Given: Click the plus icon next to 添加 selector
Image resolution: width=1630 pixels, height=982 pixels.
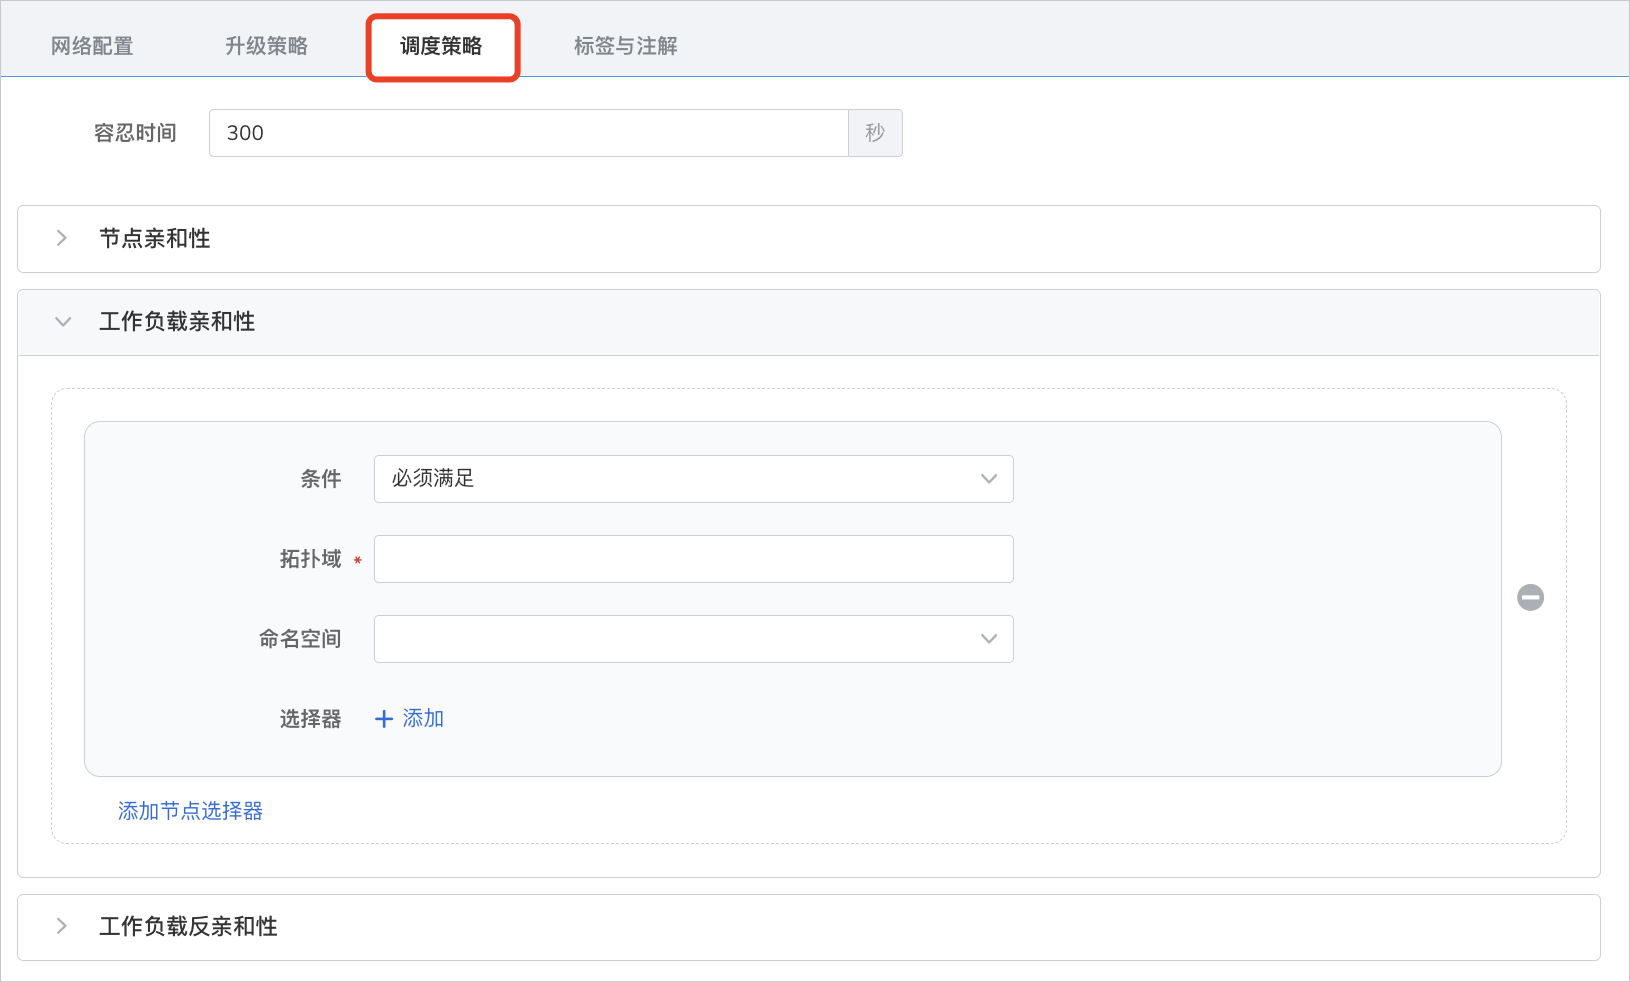Looking at the screenshot, I should (383, 719).
